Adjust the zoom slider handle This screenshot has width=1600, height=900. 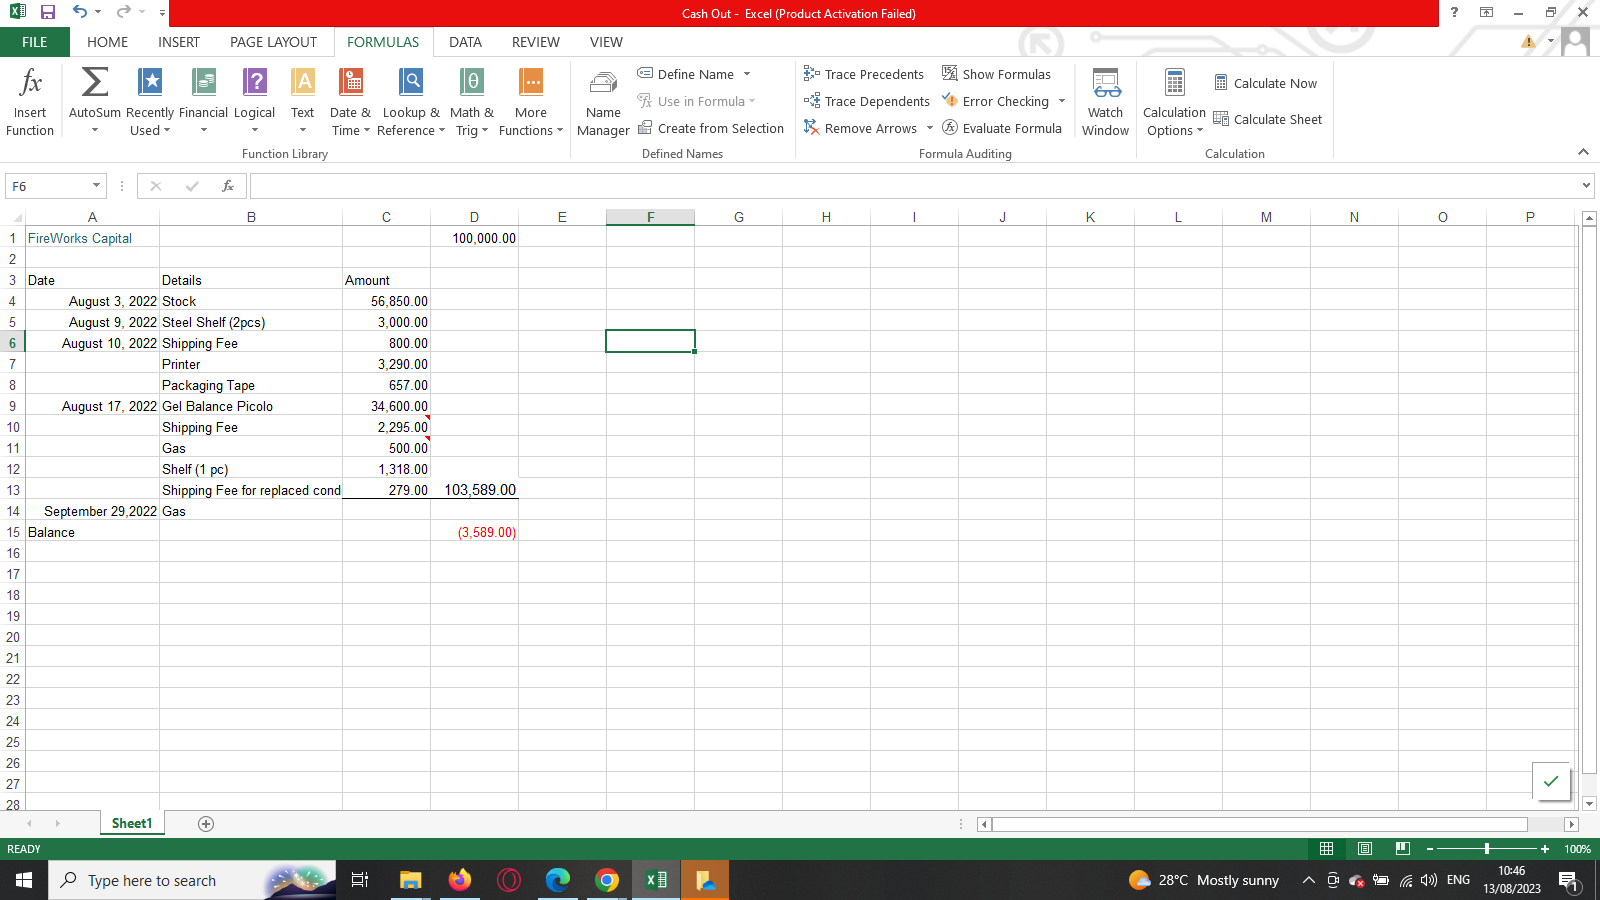tap(1487, 849)
